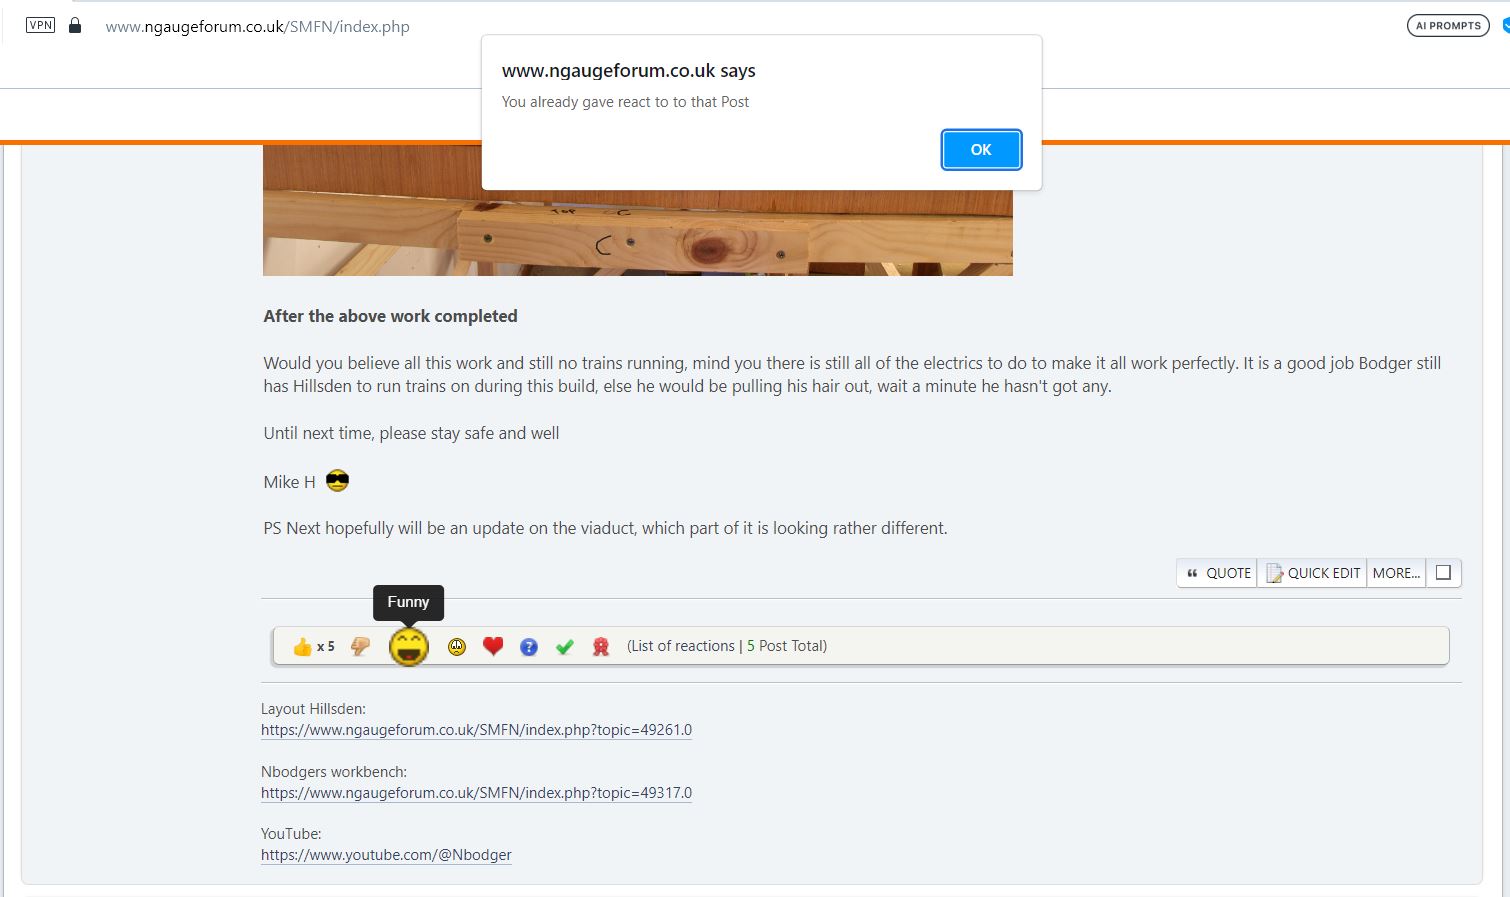Select the red rosette award reaction
The image size is (1510, 897).
coord(601,647)
